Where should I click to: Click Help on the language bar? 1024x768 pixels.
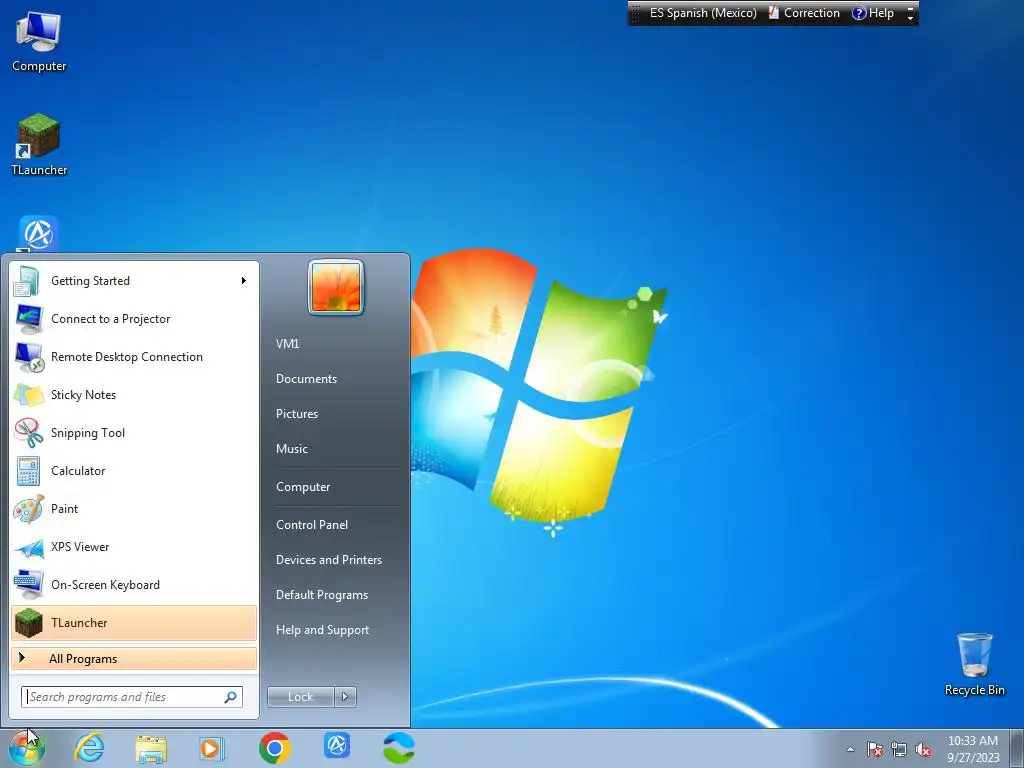873,13
